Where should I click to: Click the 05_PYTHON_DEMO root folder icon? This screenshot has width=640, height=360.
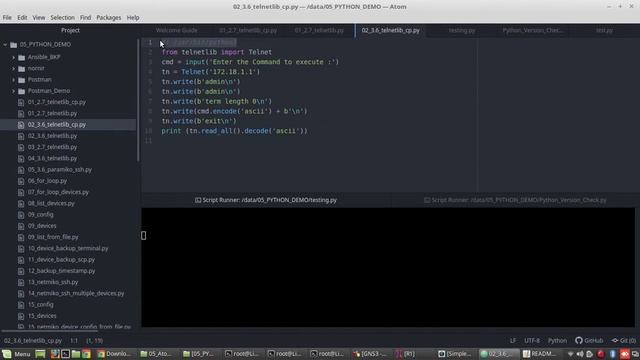(x=13, y=44)
